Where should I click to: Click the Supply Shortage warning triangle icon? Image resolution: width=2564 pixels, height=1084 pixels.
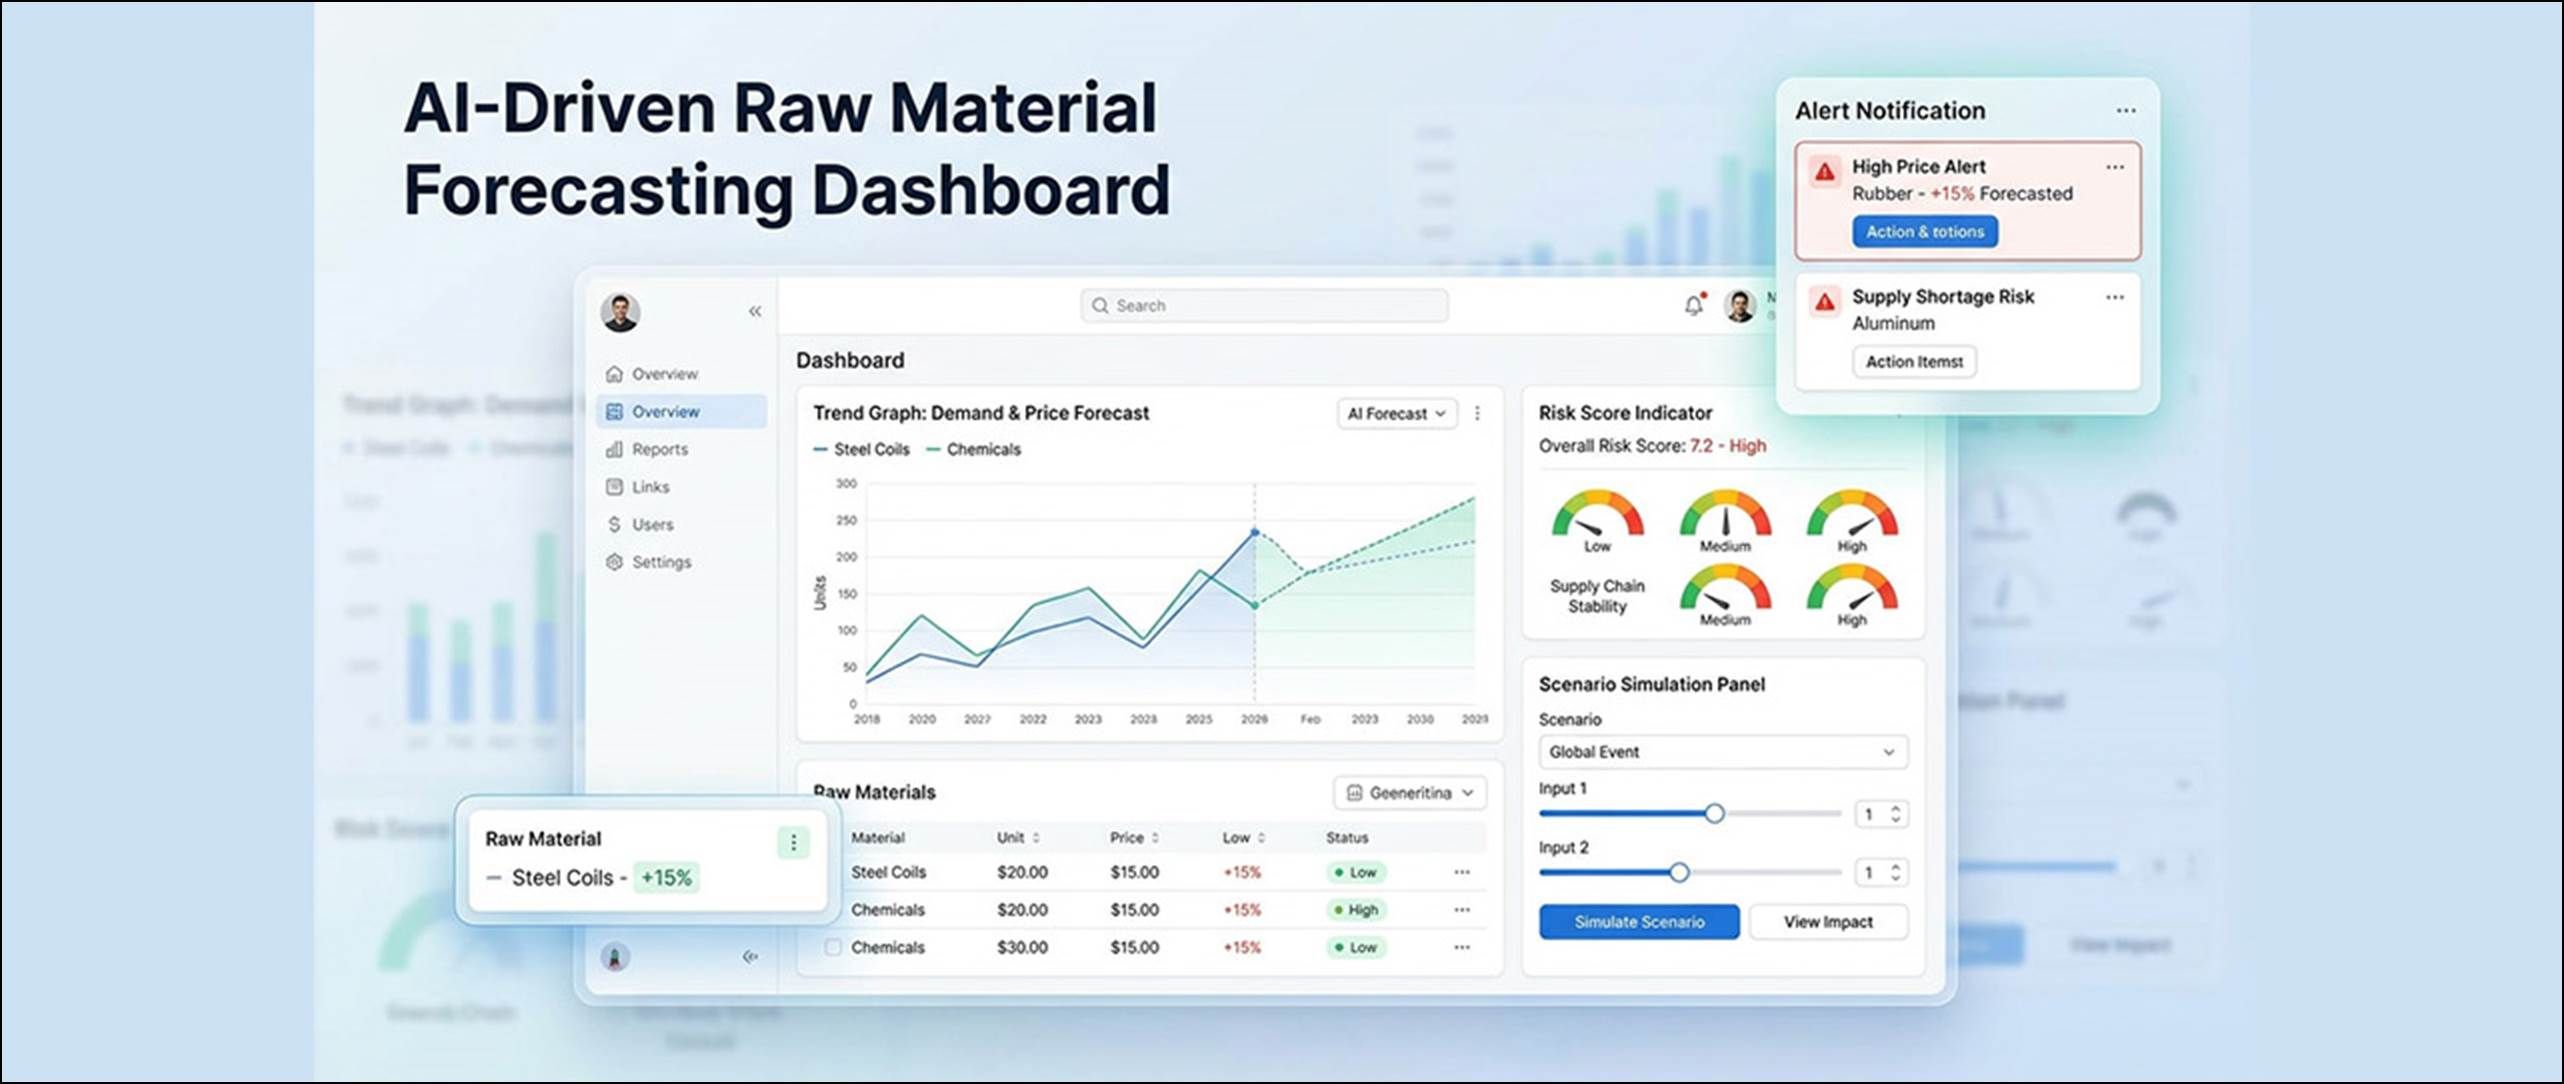tap(1825, 301)
